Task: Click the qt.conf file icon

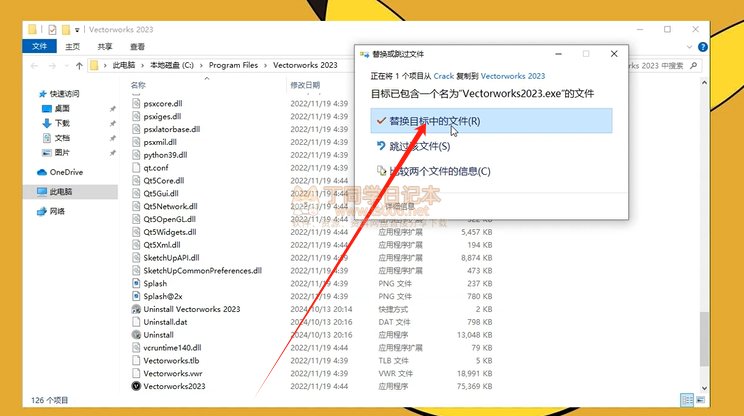Action: [x=136, y=167]
